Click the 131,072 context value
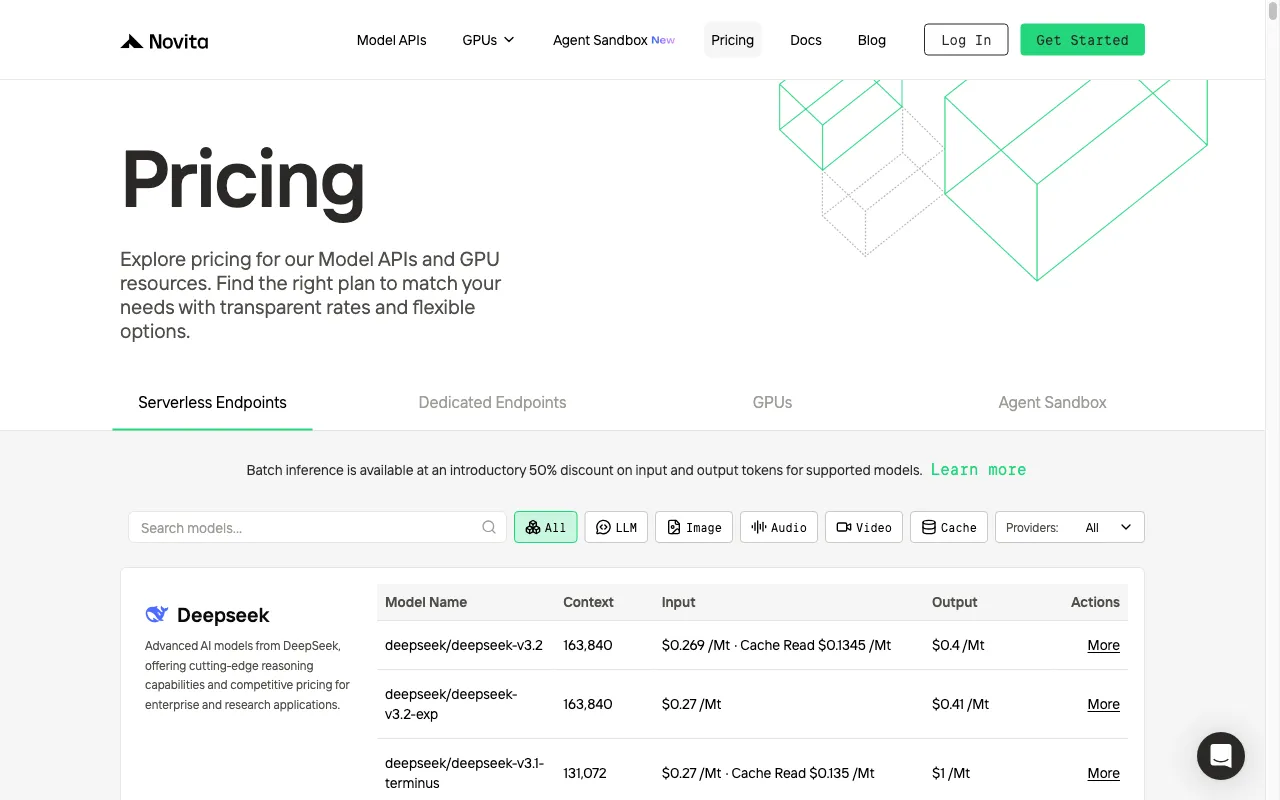The height and width of the screenshot is (800, 1280). tap(587, 773)
